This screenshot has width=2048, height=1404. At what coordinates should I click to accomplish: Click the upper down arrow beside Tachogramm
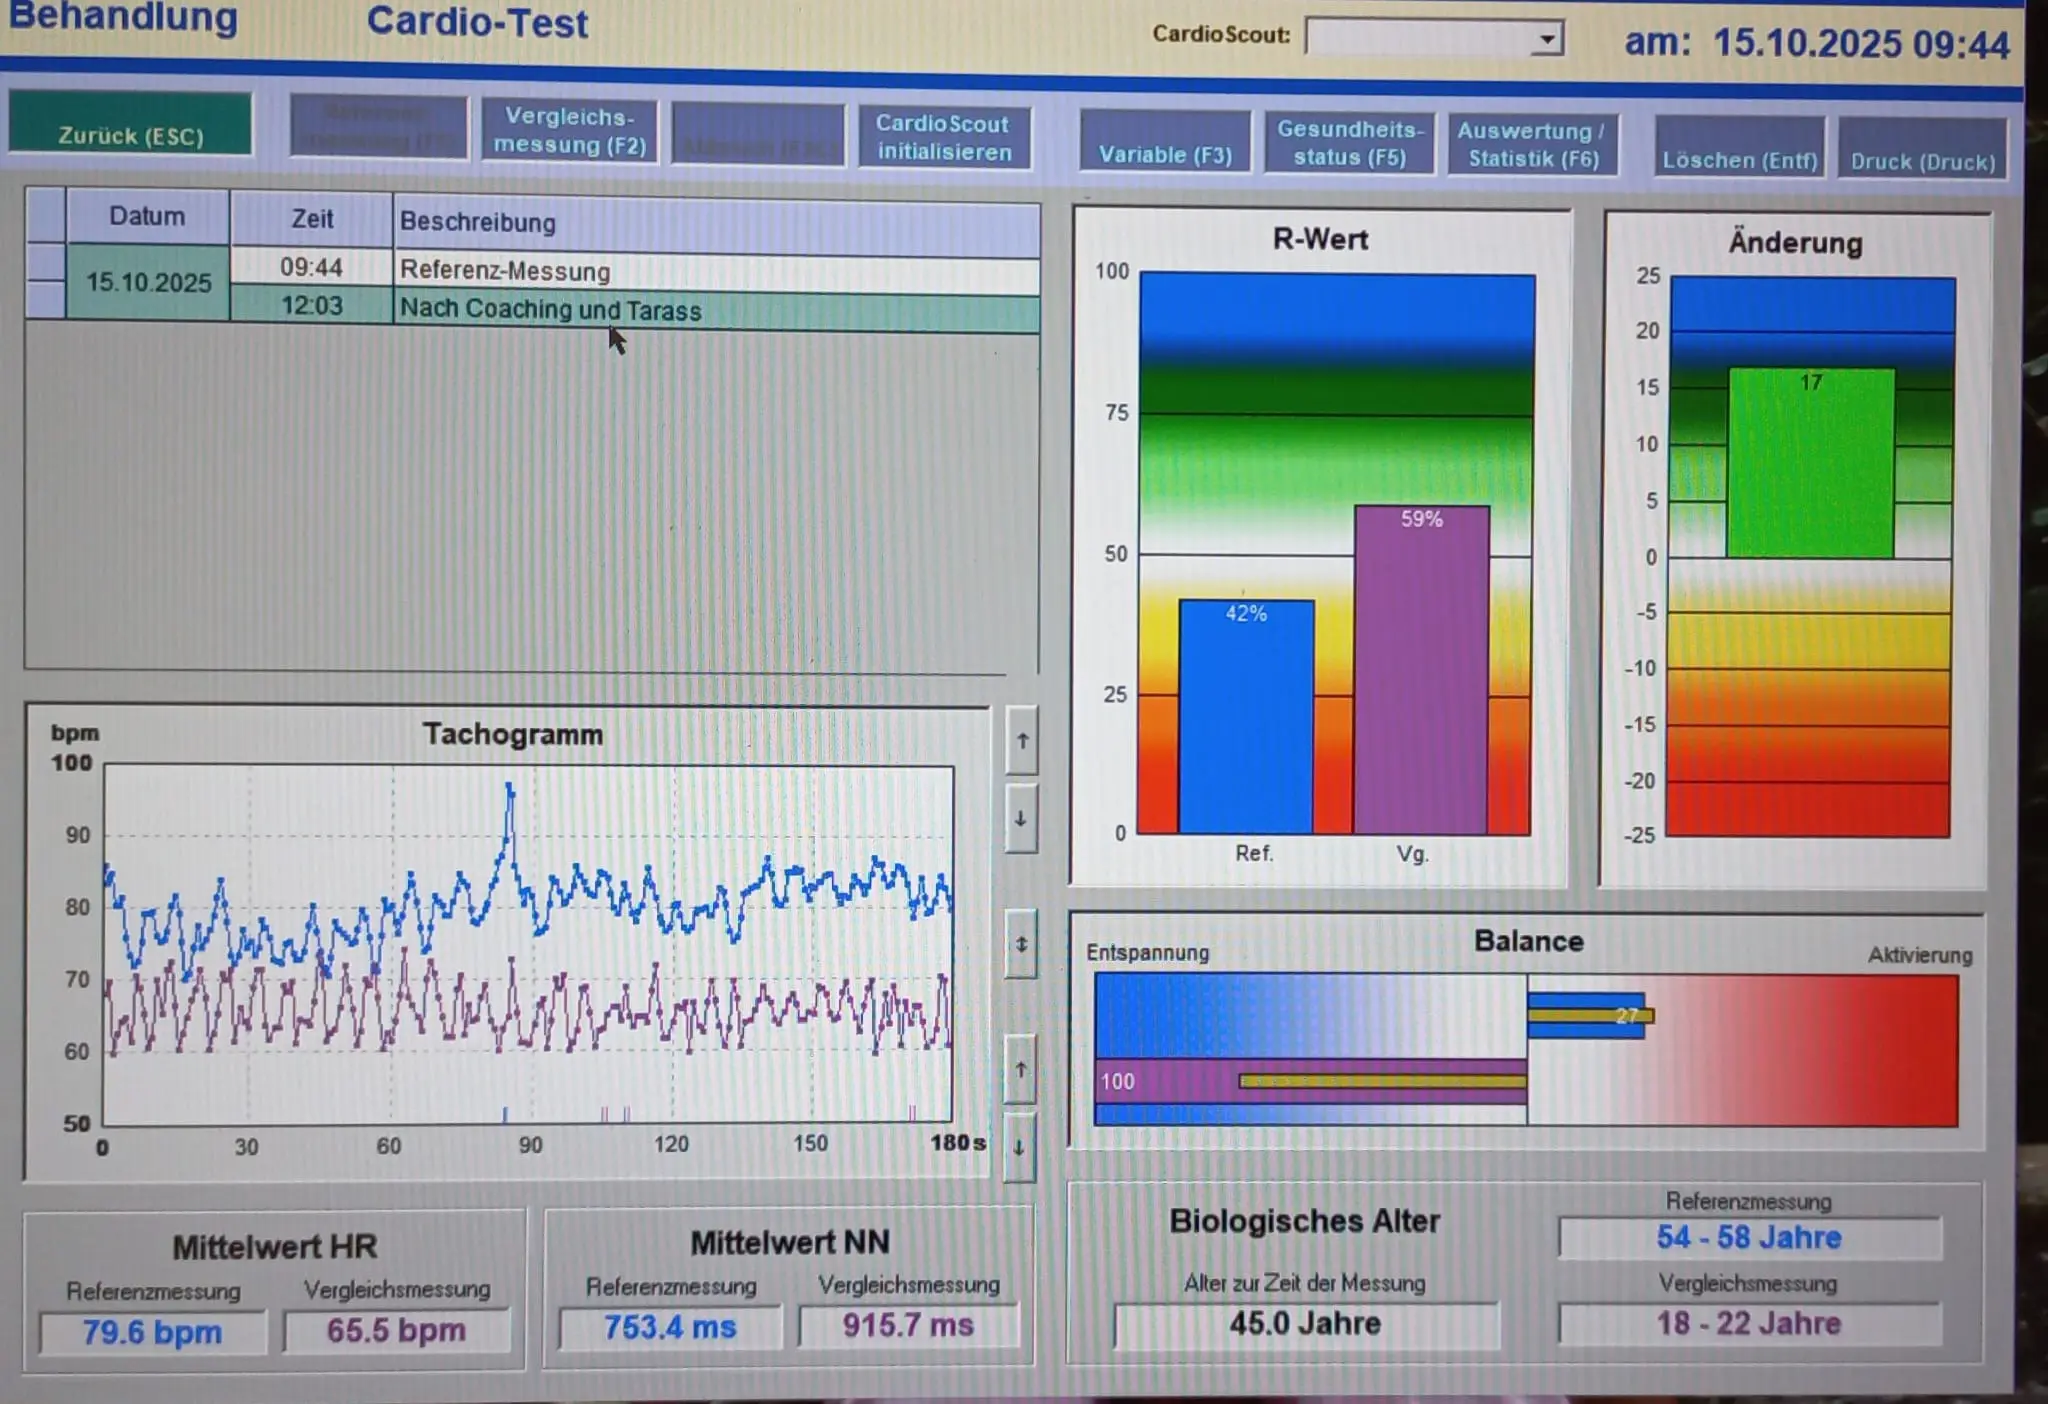(1020, 819)
